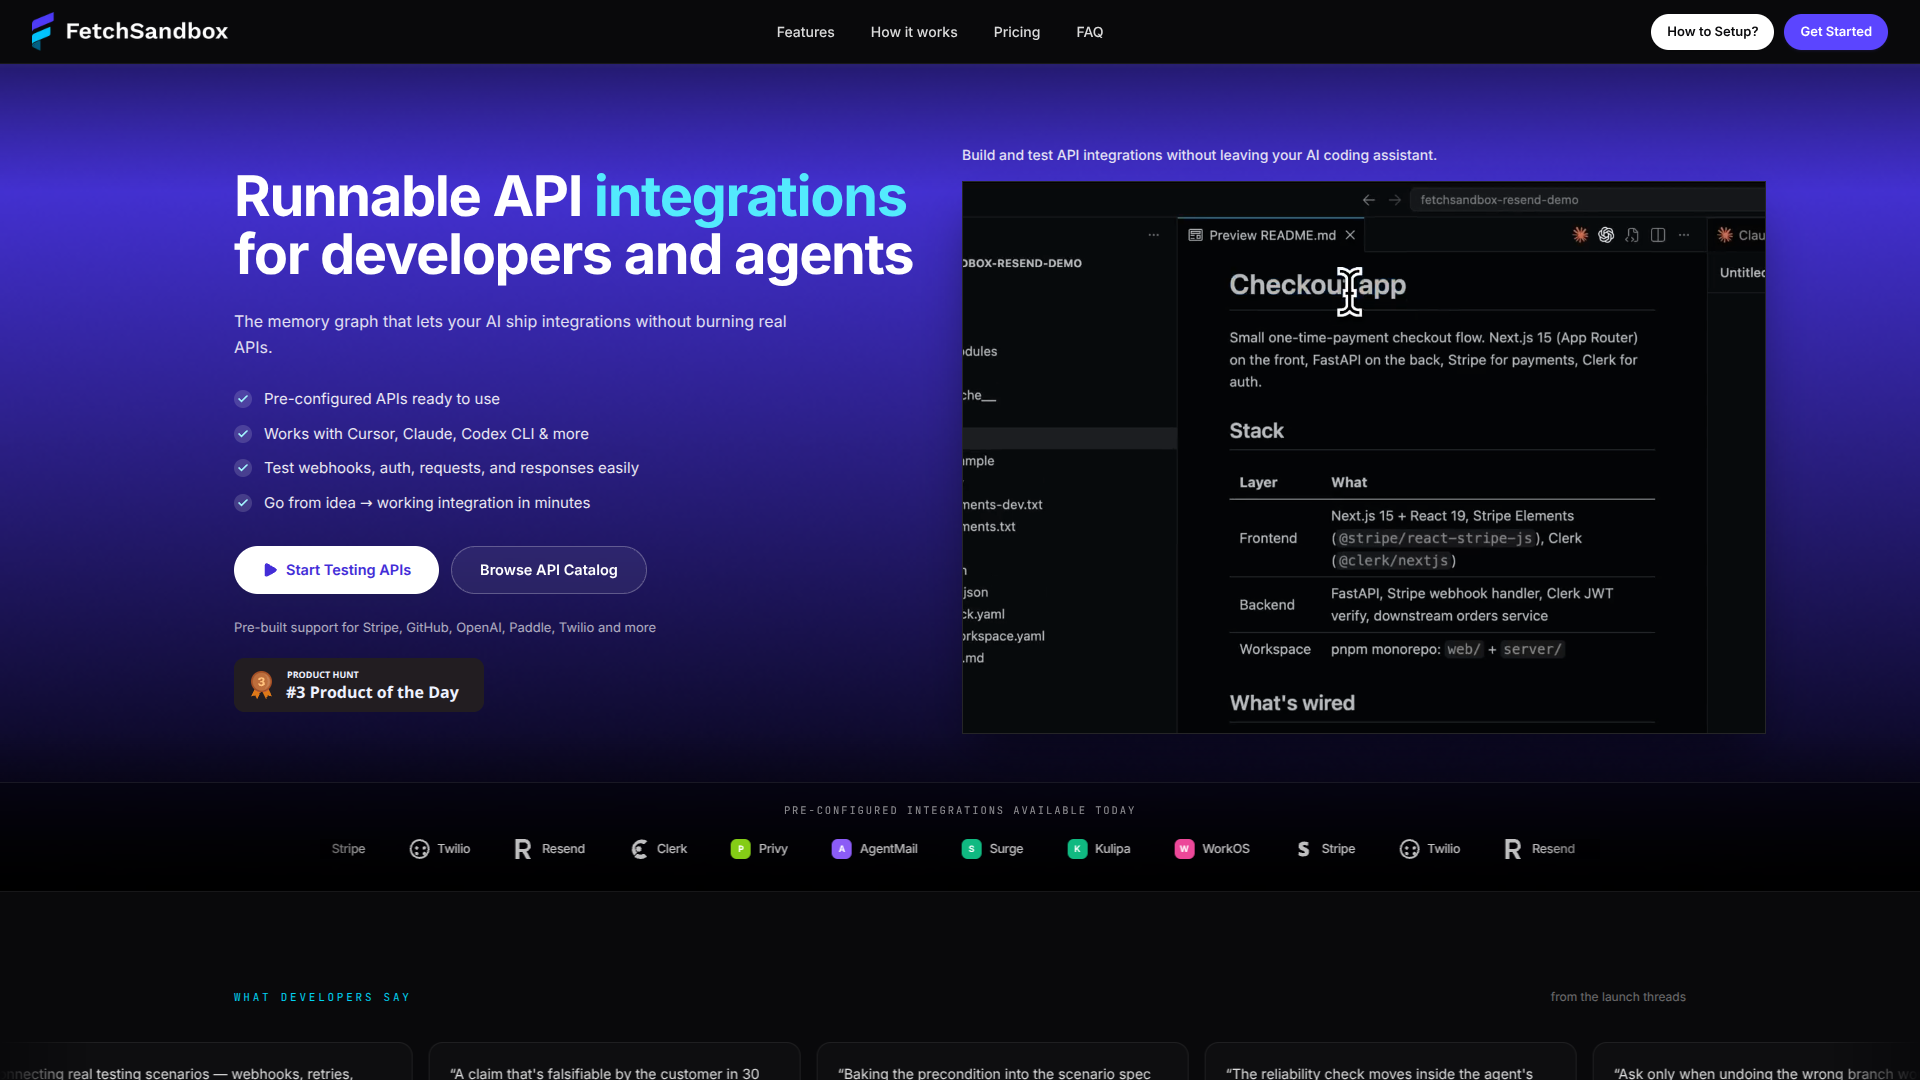This screenshot has width=1920, height=1080.
Task: Open the editor toolbar's more actions menu
Action: point(1684,235)
